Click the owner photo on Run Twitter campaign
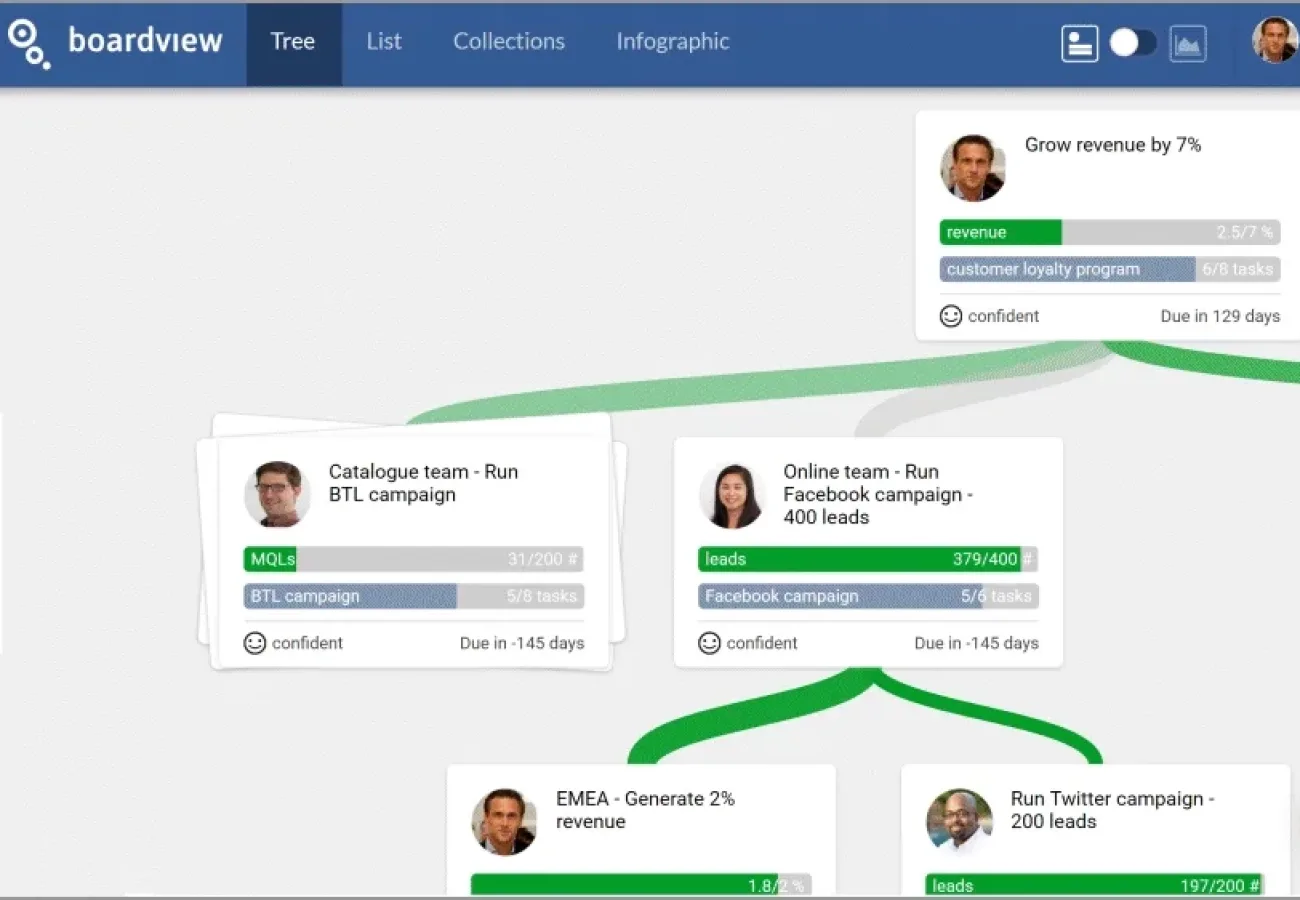Image resolution: width=1300 pixels, height=900 pixels. (959, 821)
